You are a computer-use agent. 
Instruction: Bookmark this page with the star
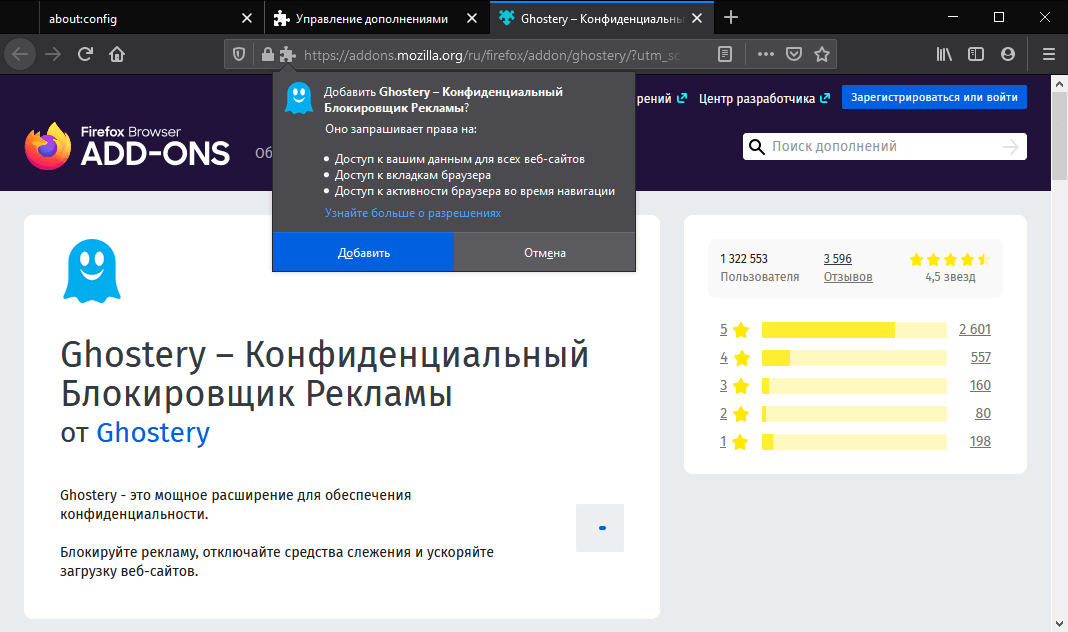tap(822, 54)
